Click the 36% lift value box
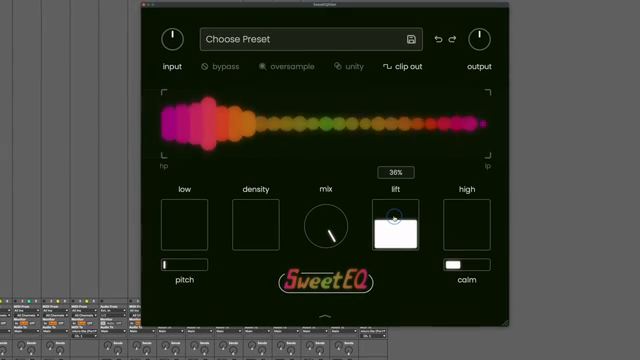 pyautogui.click(x=396, y=172)
